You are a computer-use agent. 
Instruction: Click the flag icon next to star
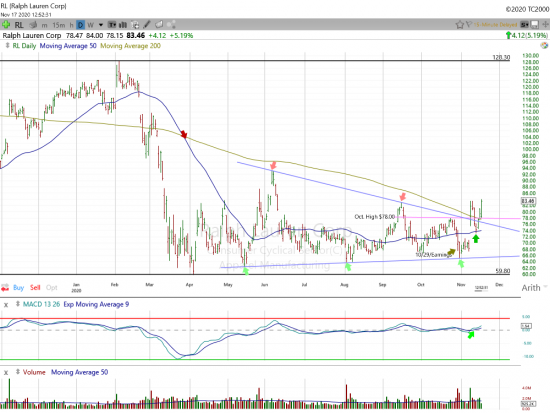(468, 25)
